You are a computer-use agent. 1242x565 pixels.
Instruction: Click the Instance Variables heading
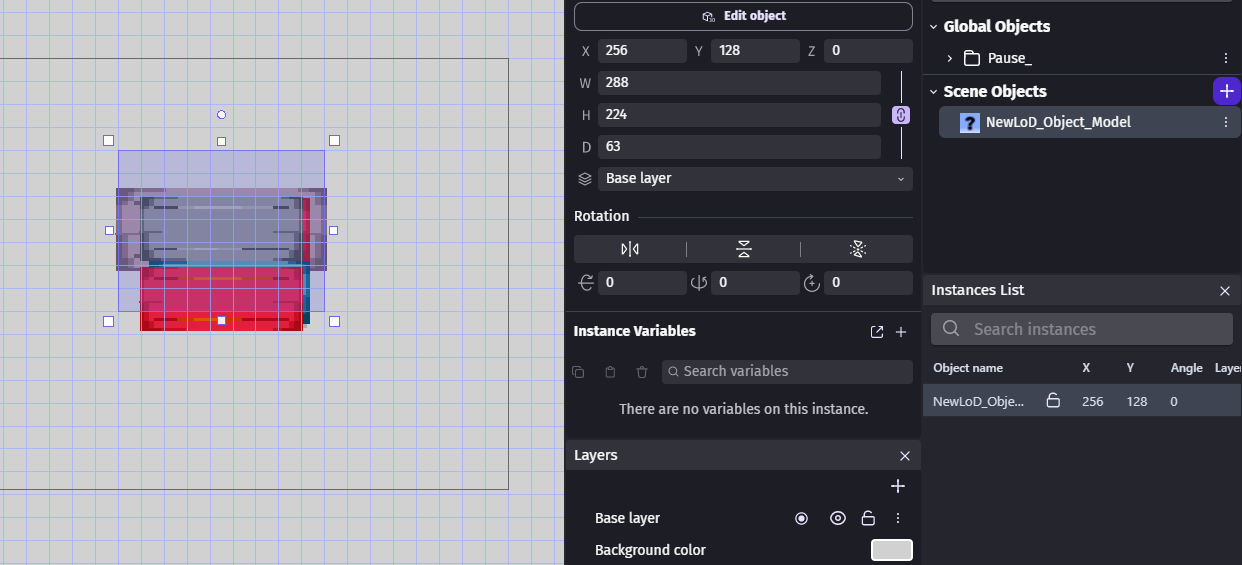634,331
